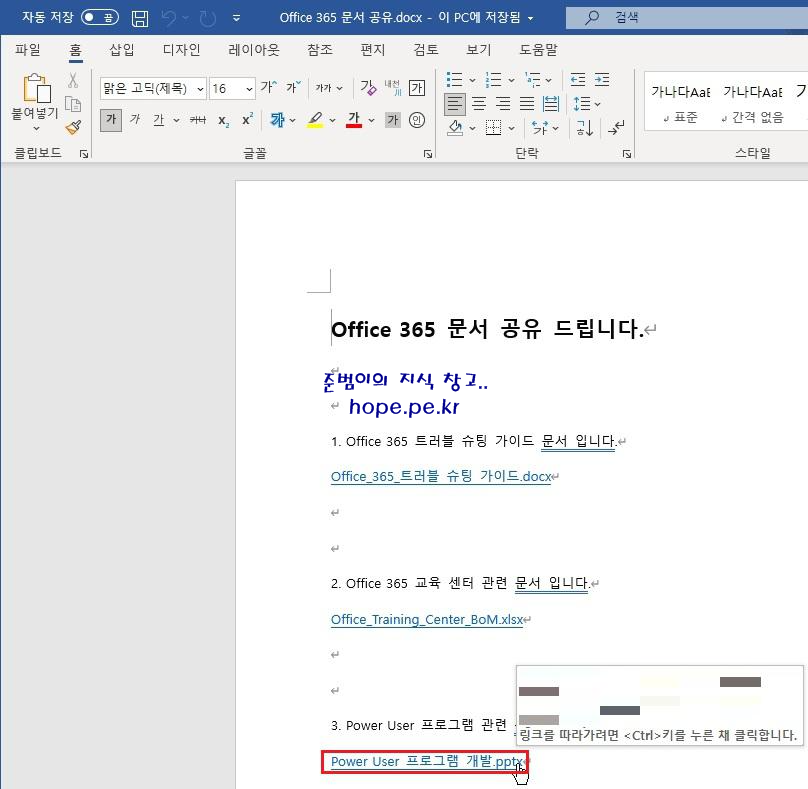Screen dimensions: 808x789
Task: Open the 디자인 ribbon tab
Action: pyautogui.click(x=181, y=49)
